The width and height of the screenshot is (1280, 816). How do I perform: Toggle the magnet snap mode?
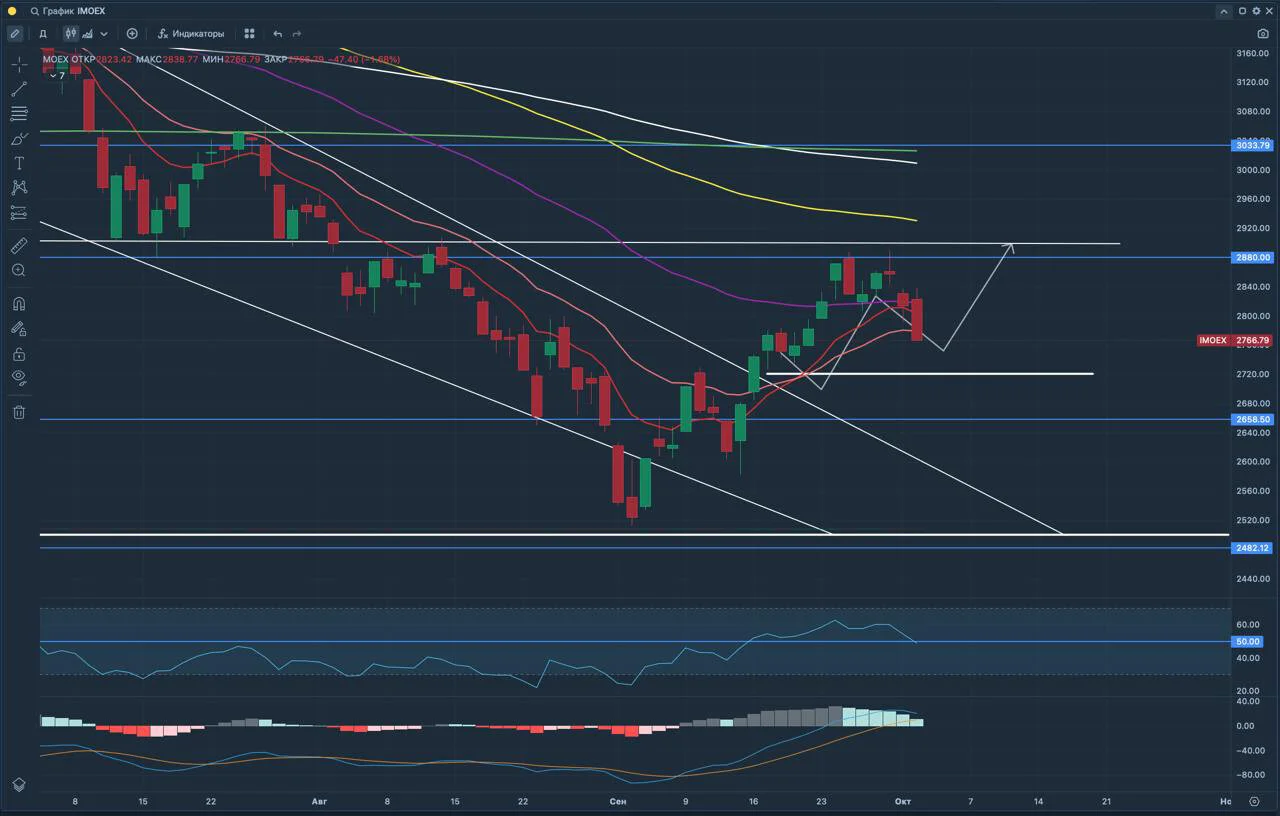(x=18, y=304)
